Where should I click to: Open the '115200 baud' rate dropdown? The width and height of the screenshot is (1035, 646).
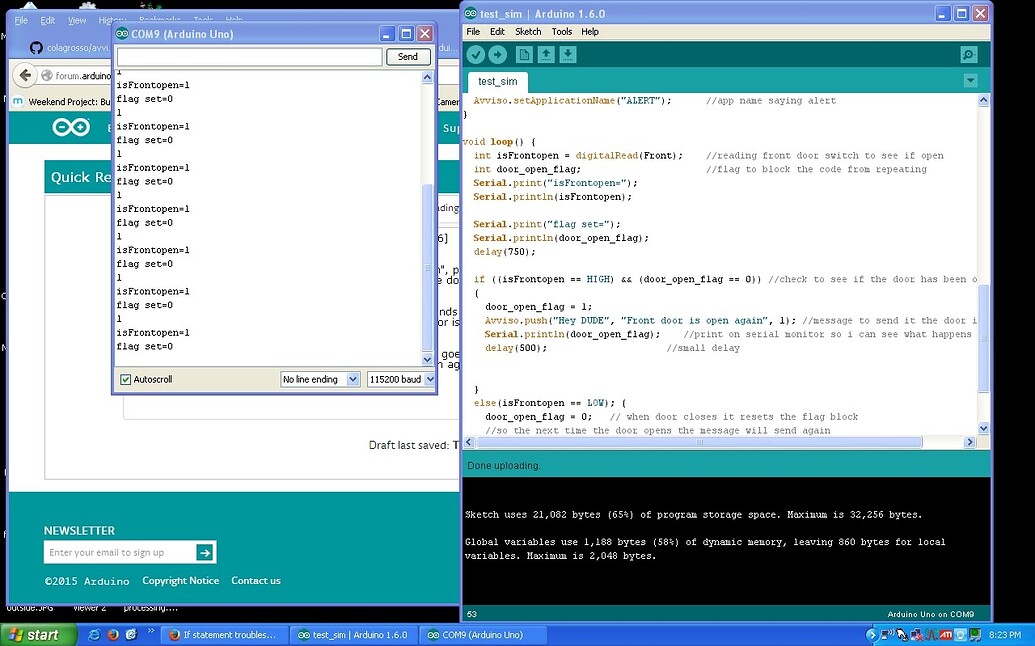point(400,379)
